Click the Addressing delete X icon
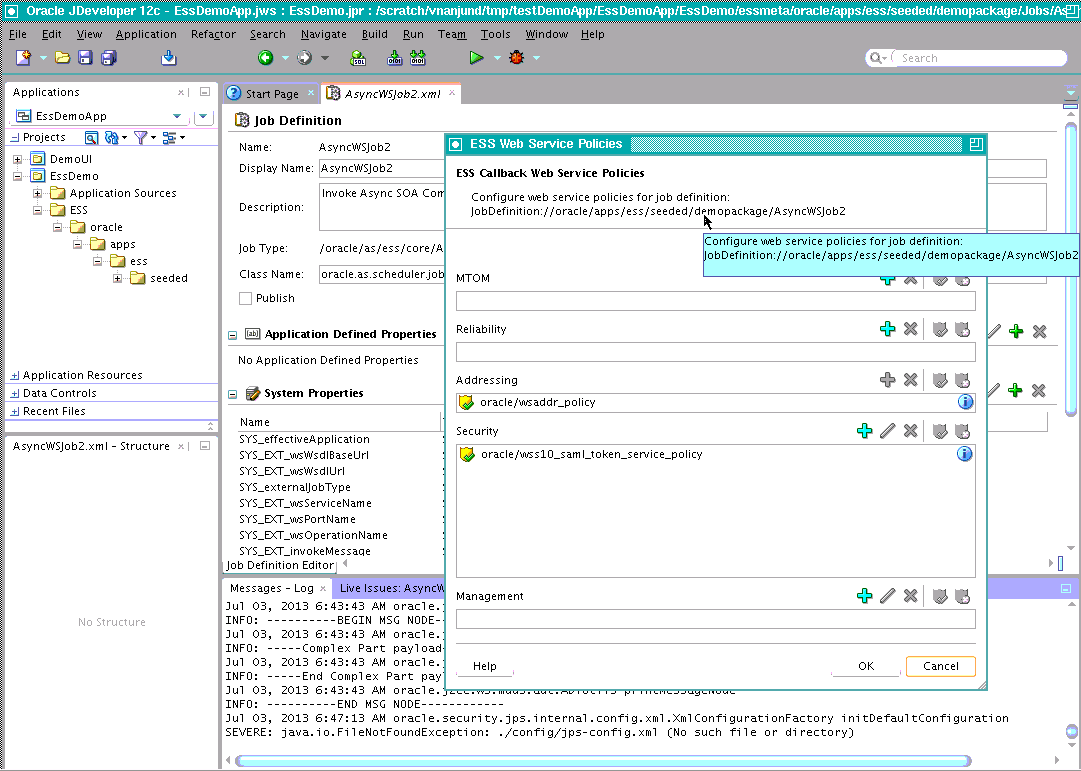1081x771 pixels. pos(911,380)
